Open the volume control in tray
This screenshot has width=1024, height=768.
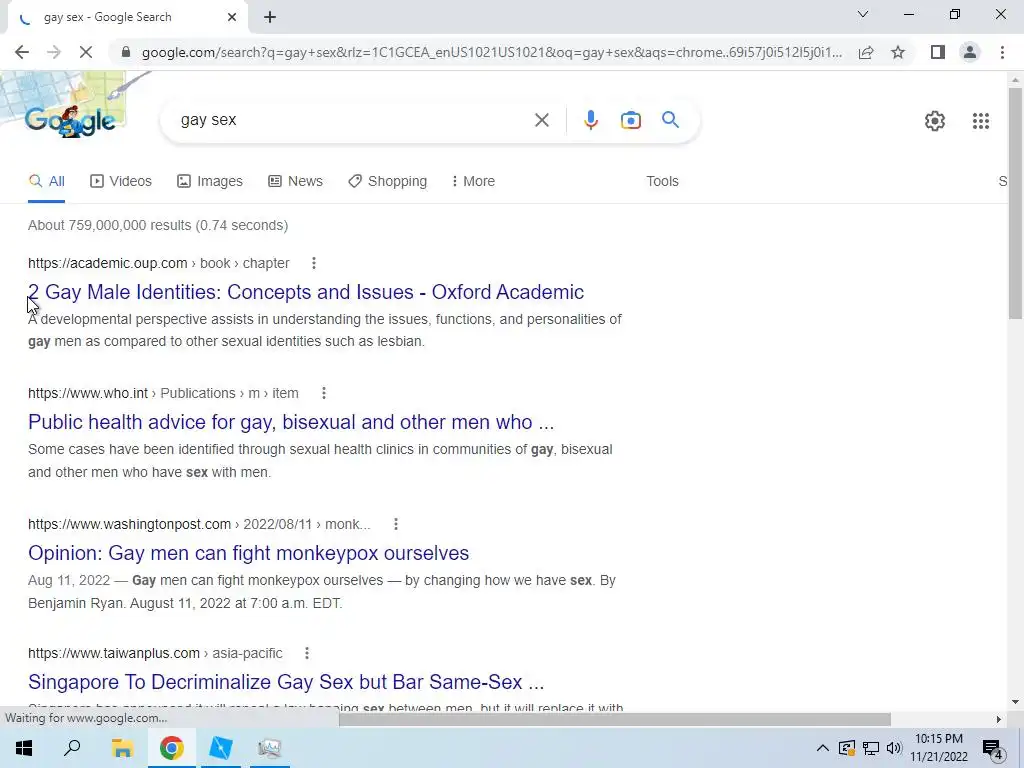894,748
